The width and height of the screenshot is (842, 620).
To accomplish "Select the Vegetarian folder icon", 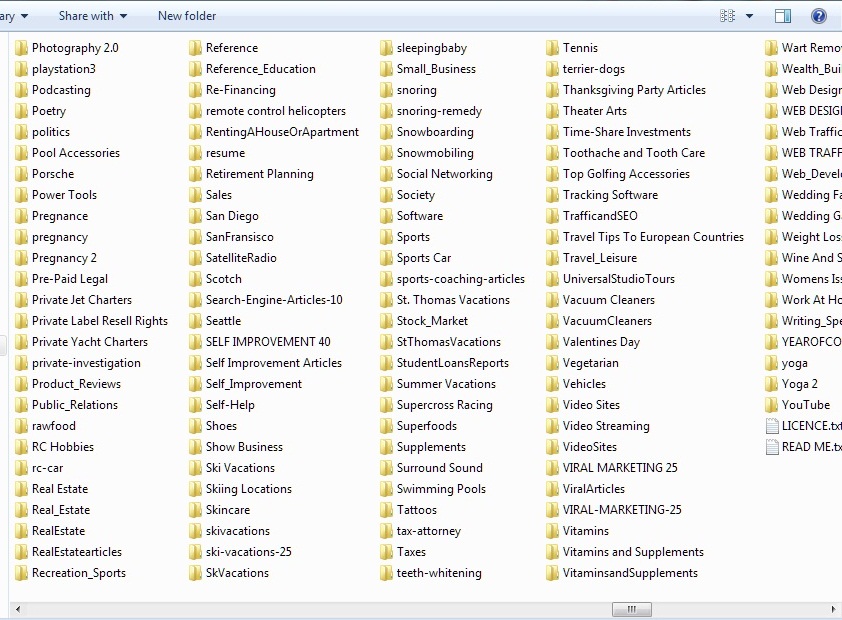I will 552,363.
